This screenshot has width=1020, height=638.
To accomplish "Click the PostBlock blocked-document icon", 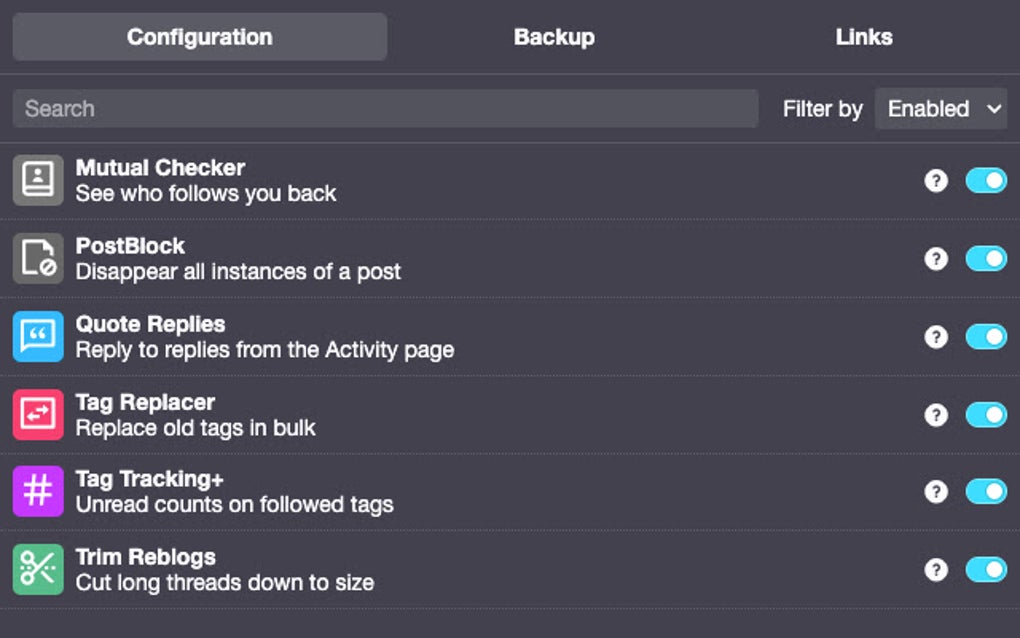I will [37, 257].
